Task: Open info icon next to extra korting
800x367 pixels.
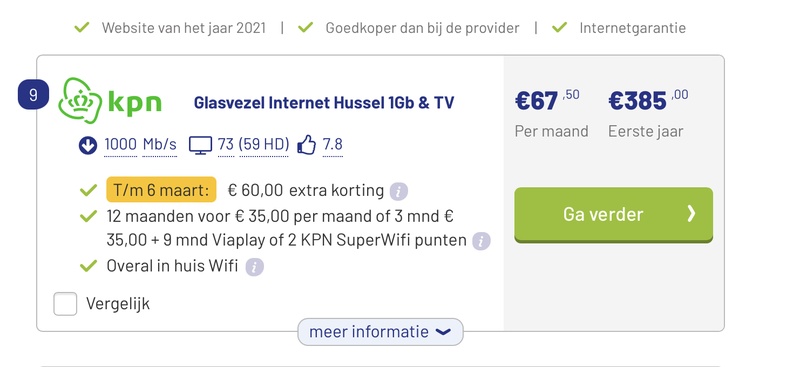Action: coord(398,191)
